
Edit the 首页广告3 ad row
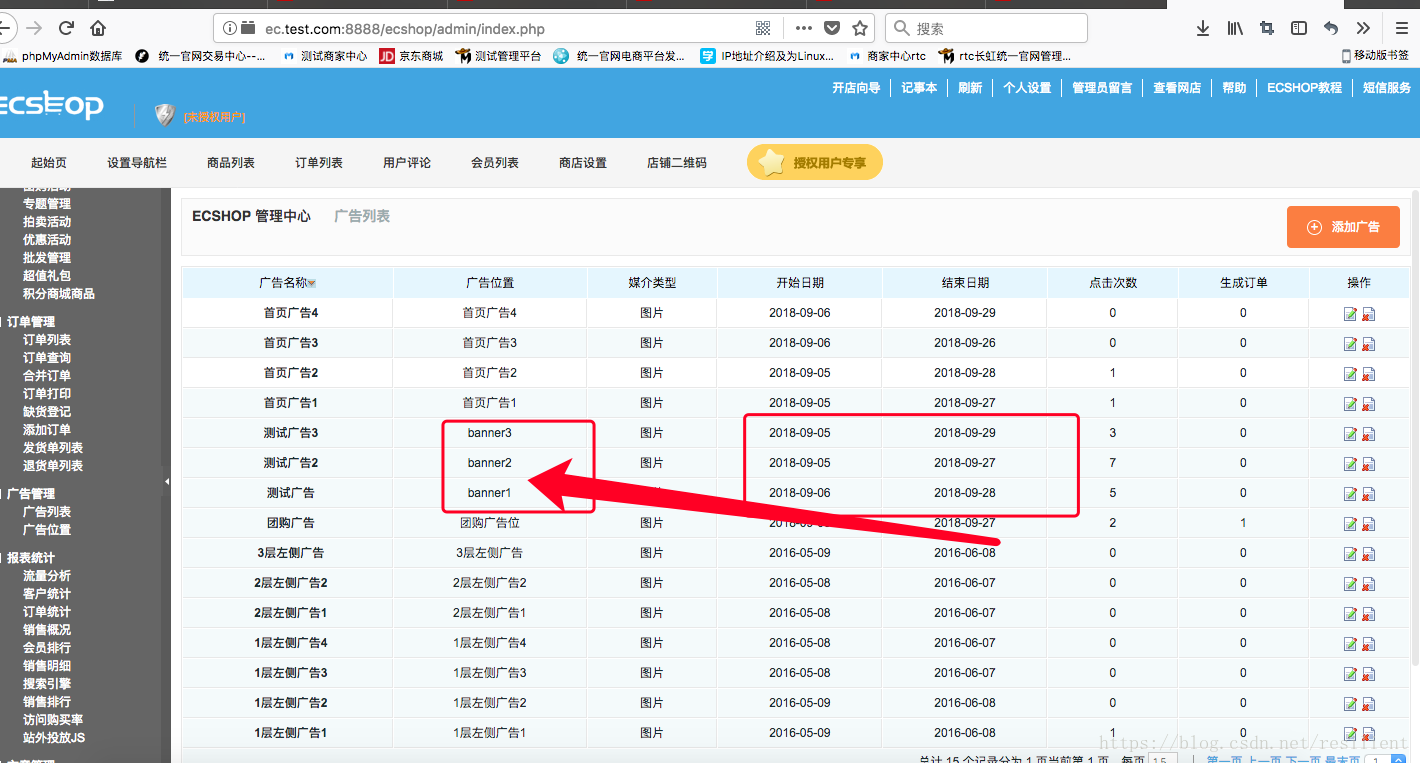[1351, 344]
